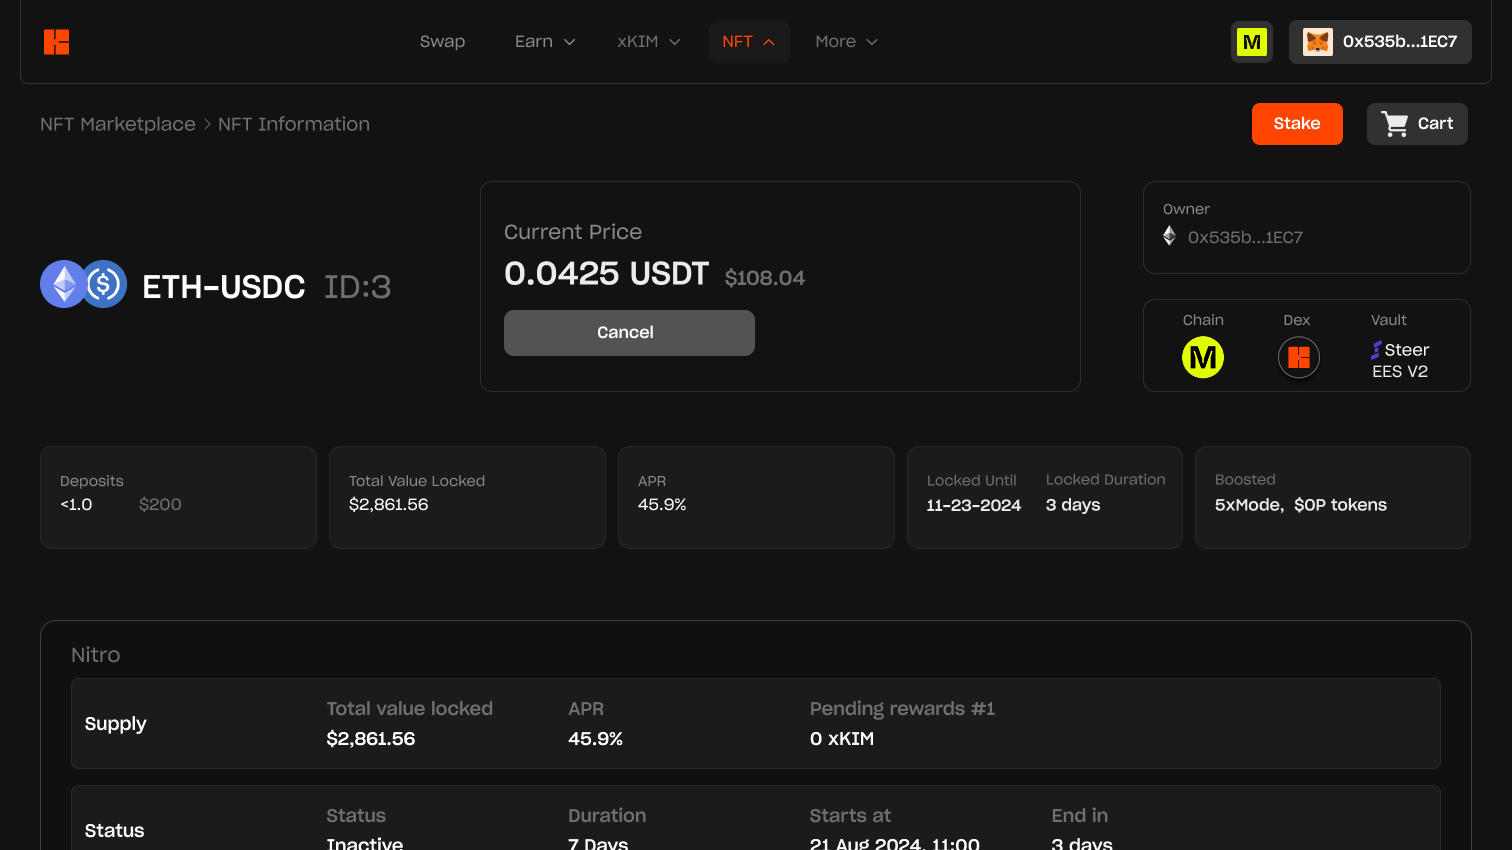
Task: Select the ID:3 label
Action: coord(358,287)
